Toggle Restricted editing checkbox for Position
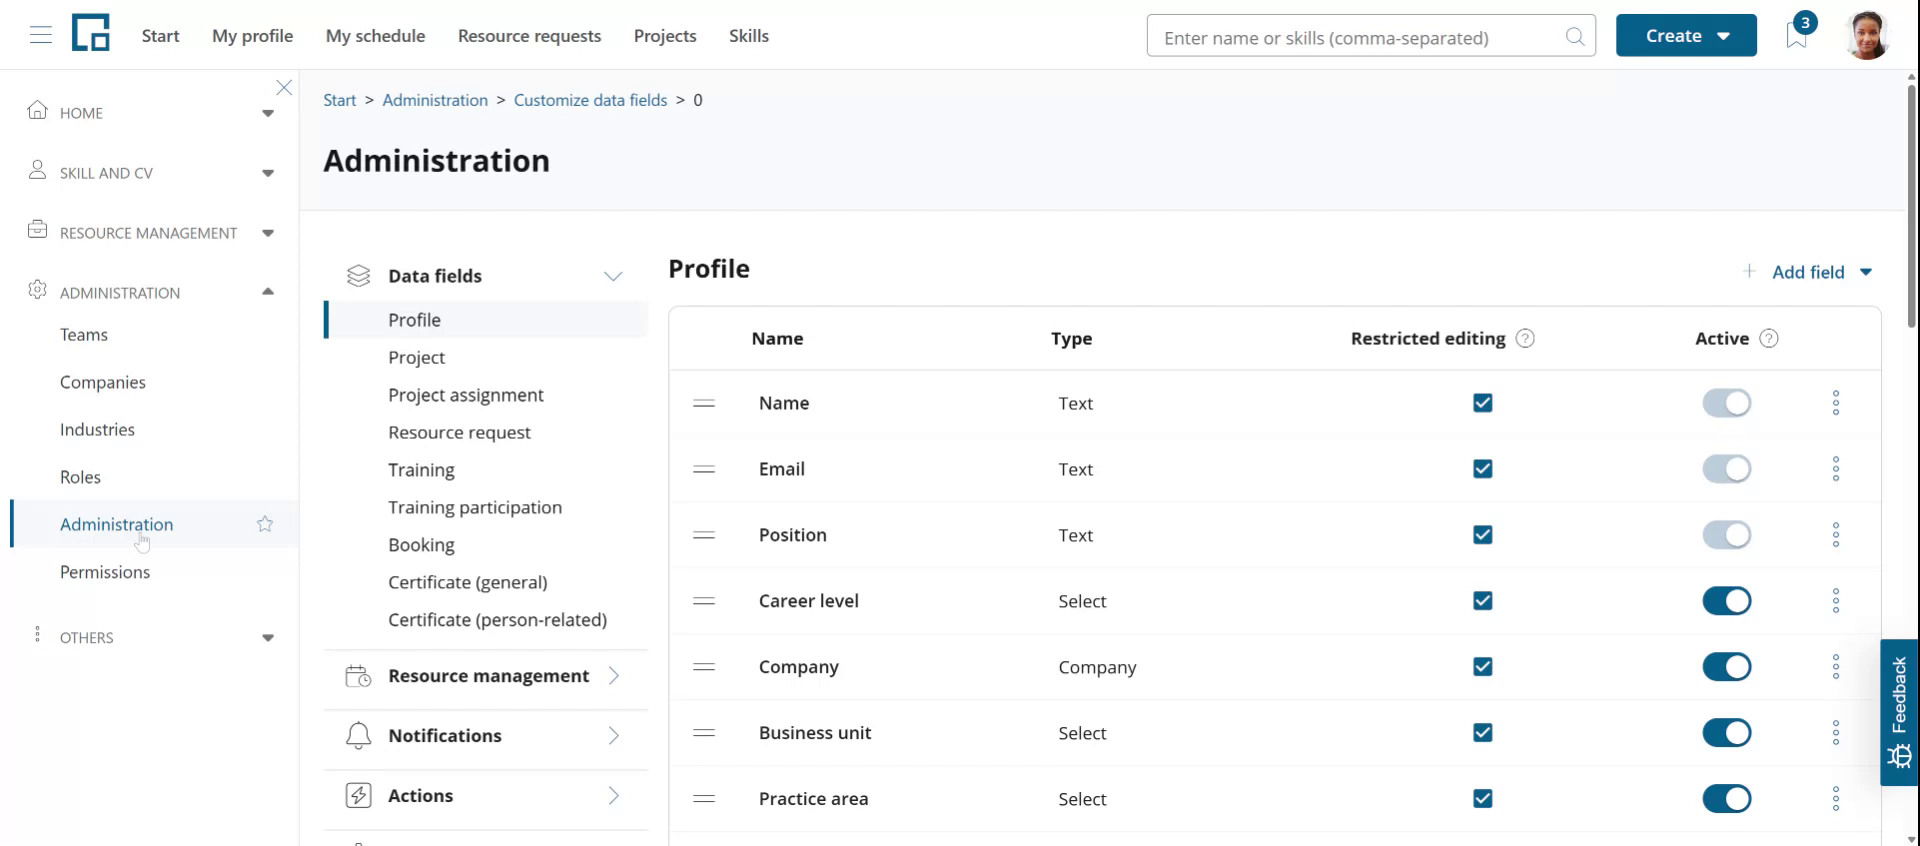Viewport: 1920px width, 846px height. click(1483, 535)
